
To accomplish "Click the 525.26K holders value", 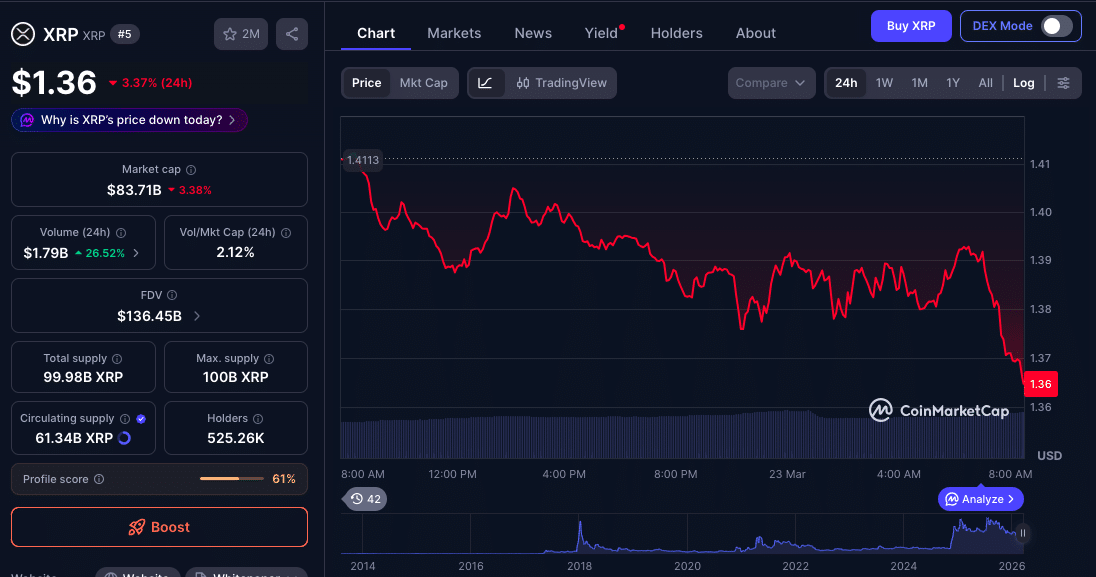I will click(x=236, y=439).
